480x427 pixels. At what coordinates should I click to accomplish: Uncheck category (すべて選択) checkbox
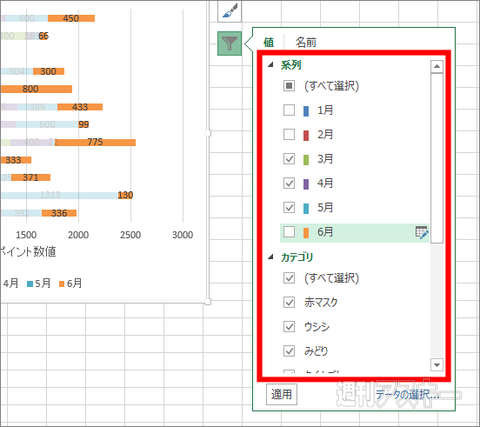pyautogui.click(x=289, y=278)
